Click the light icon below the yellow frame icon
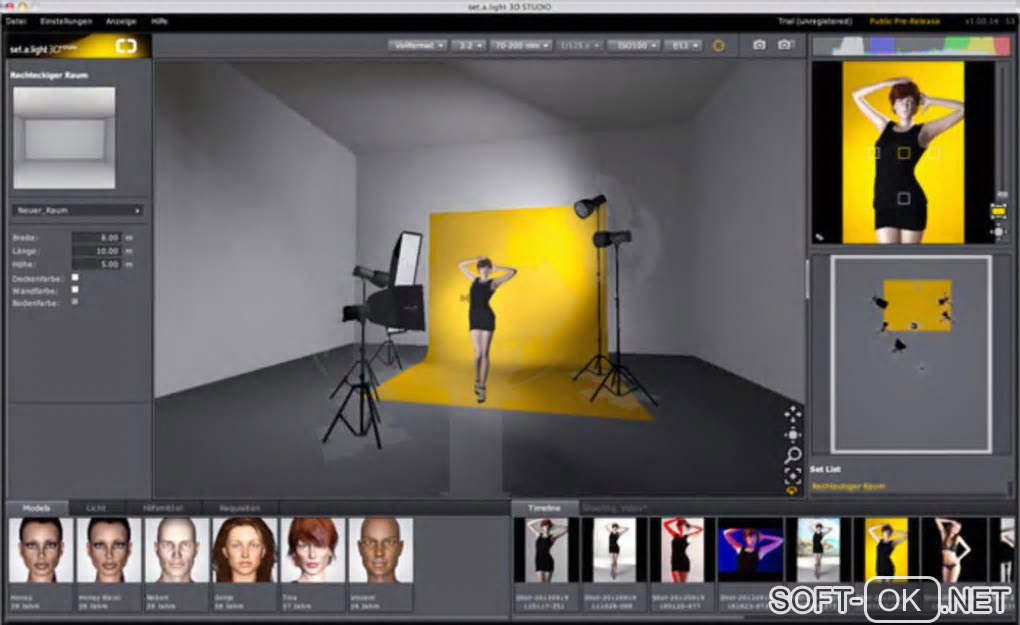The width and height of the screenshot is (1020, 625). pos(998,231)
